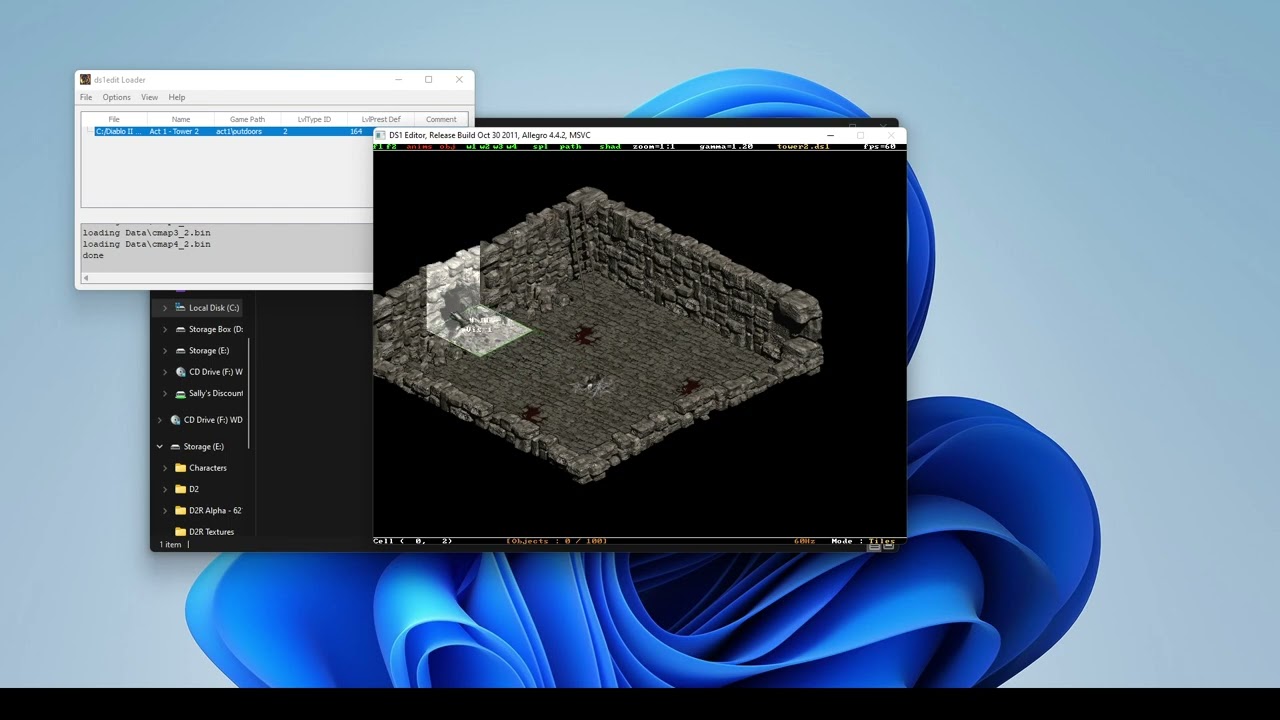Collapse the expanded Storage (E:) tree node

point(160,447)
